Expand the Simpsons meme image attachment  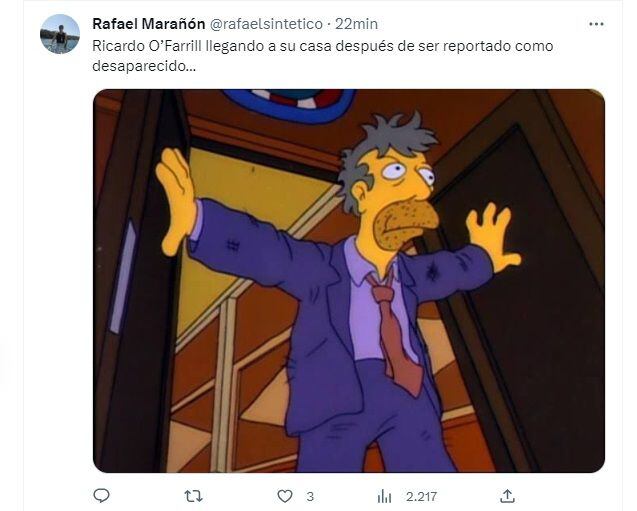point(349,281)
